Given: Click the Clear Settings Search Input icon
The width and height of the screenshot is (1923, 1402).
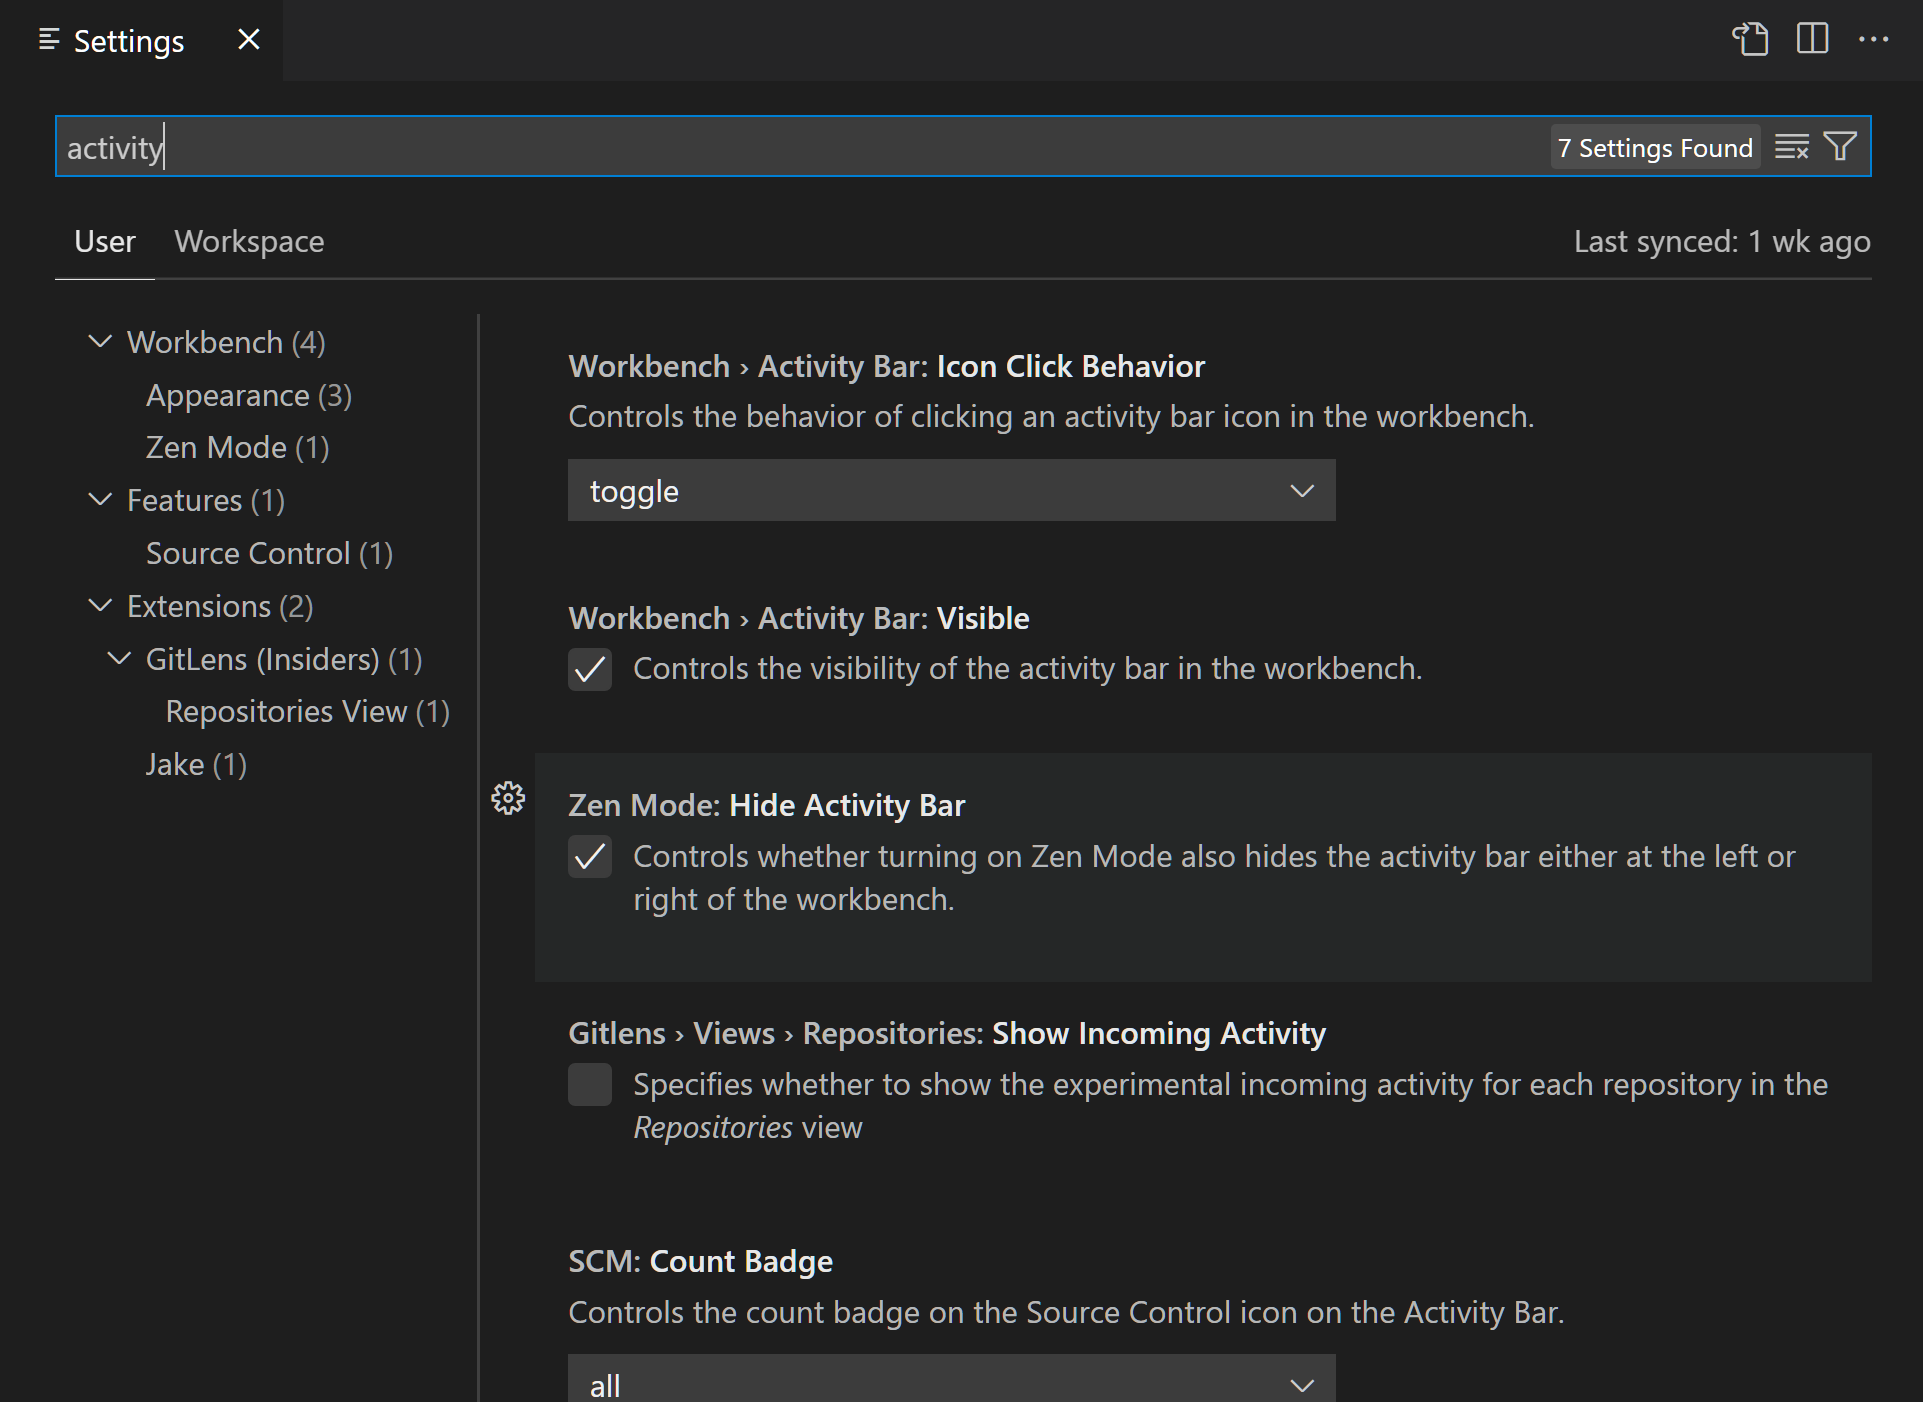Looking at the screenshot, I should 1792,146.
